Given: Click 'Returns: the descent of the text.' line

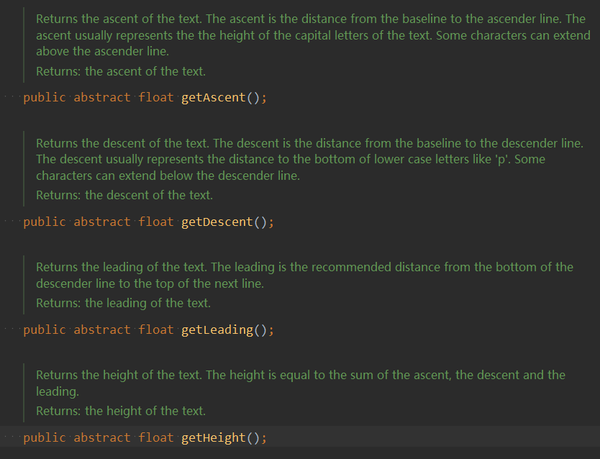Looking at the screenshot, I should pyautogui.click(x=124, y=195).
